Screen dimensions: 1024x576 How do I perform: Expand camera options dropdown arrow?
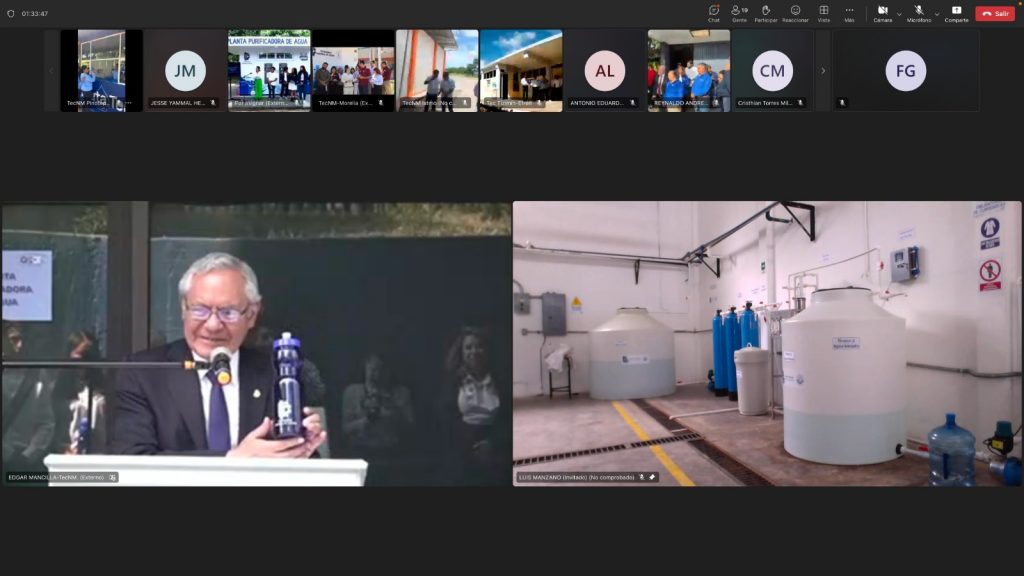click(899, 14)
